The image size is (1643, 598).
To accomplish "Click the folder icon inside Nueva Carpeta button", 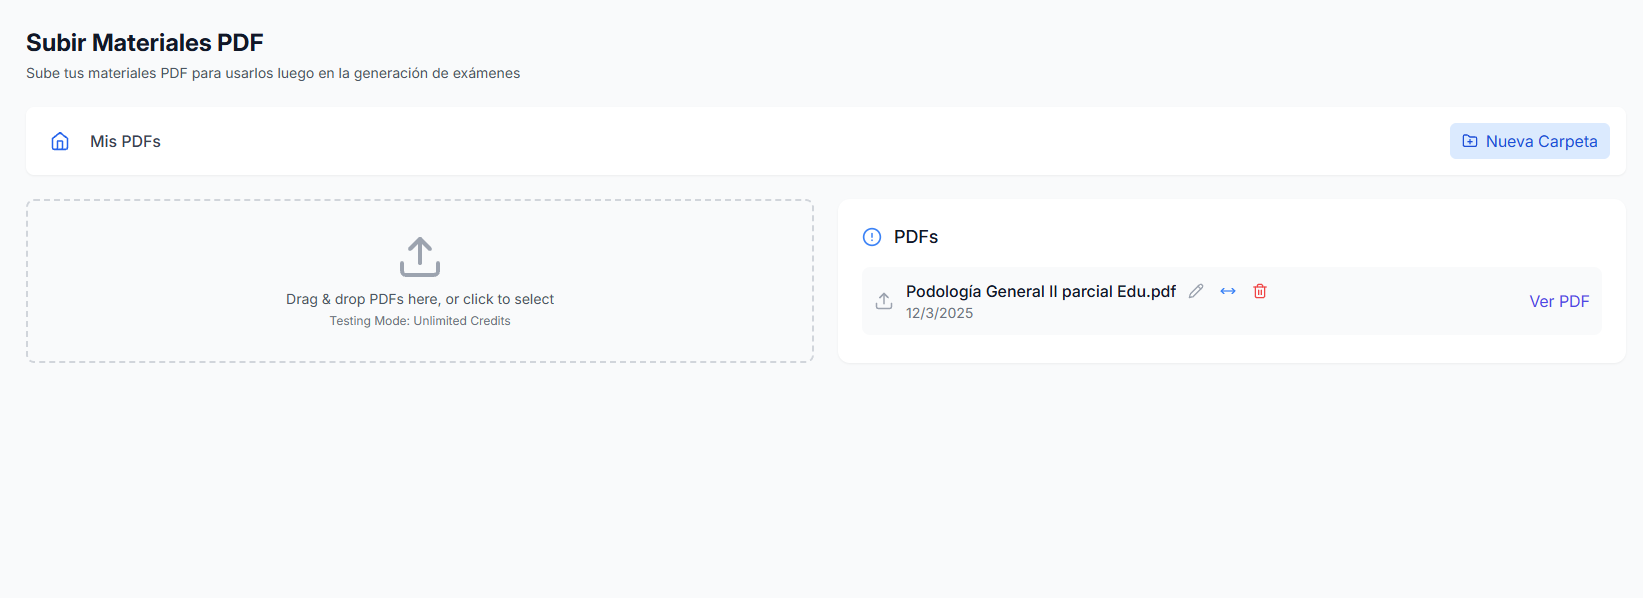I will 1470,141.
